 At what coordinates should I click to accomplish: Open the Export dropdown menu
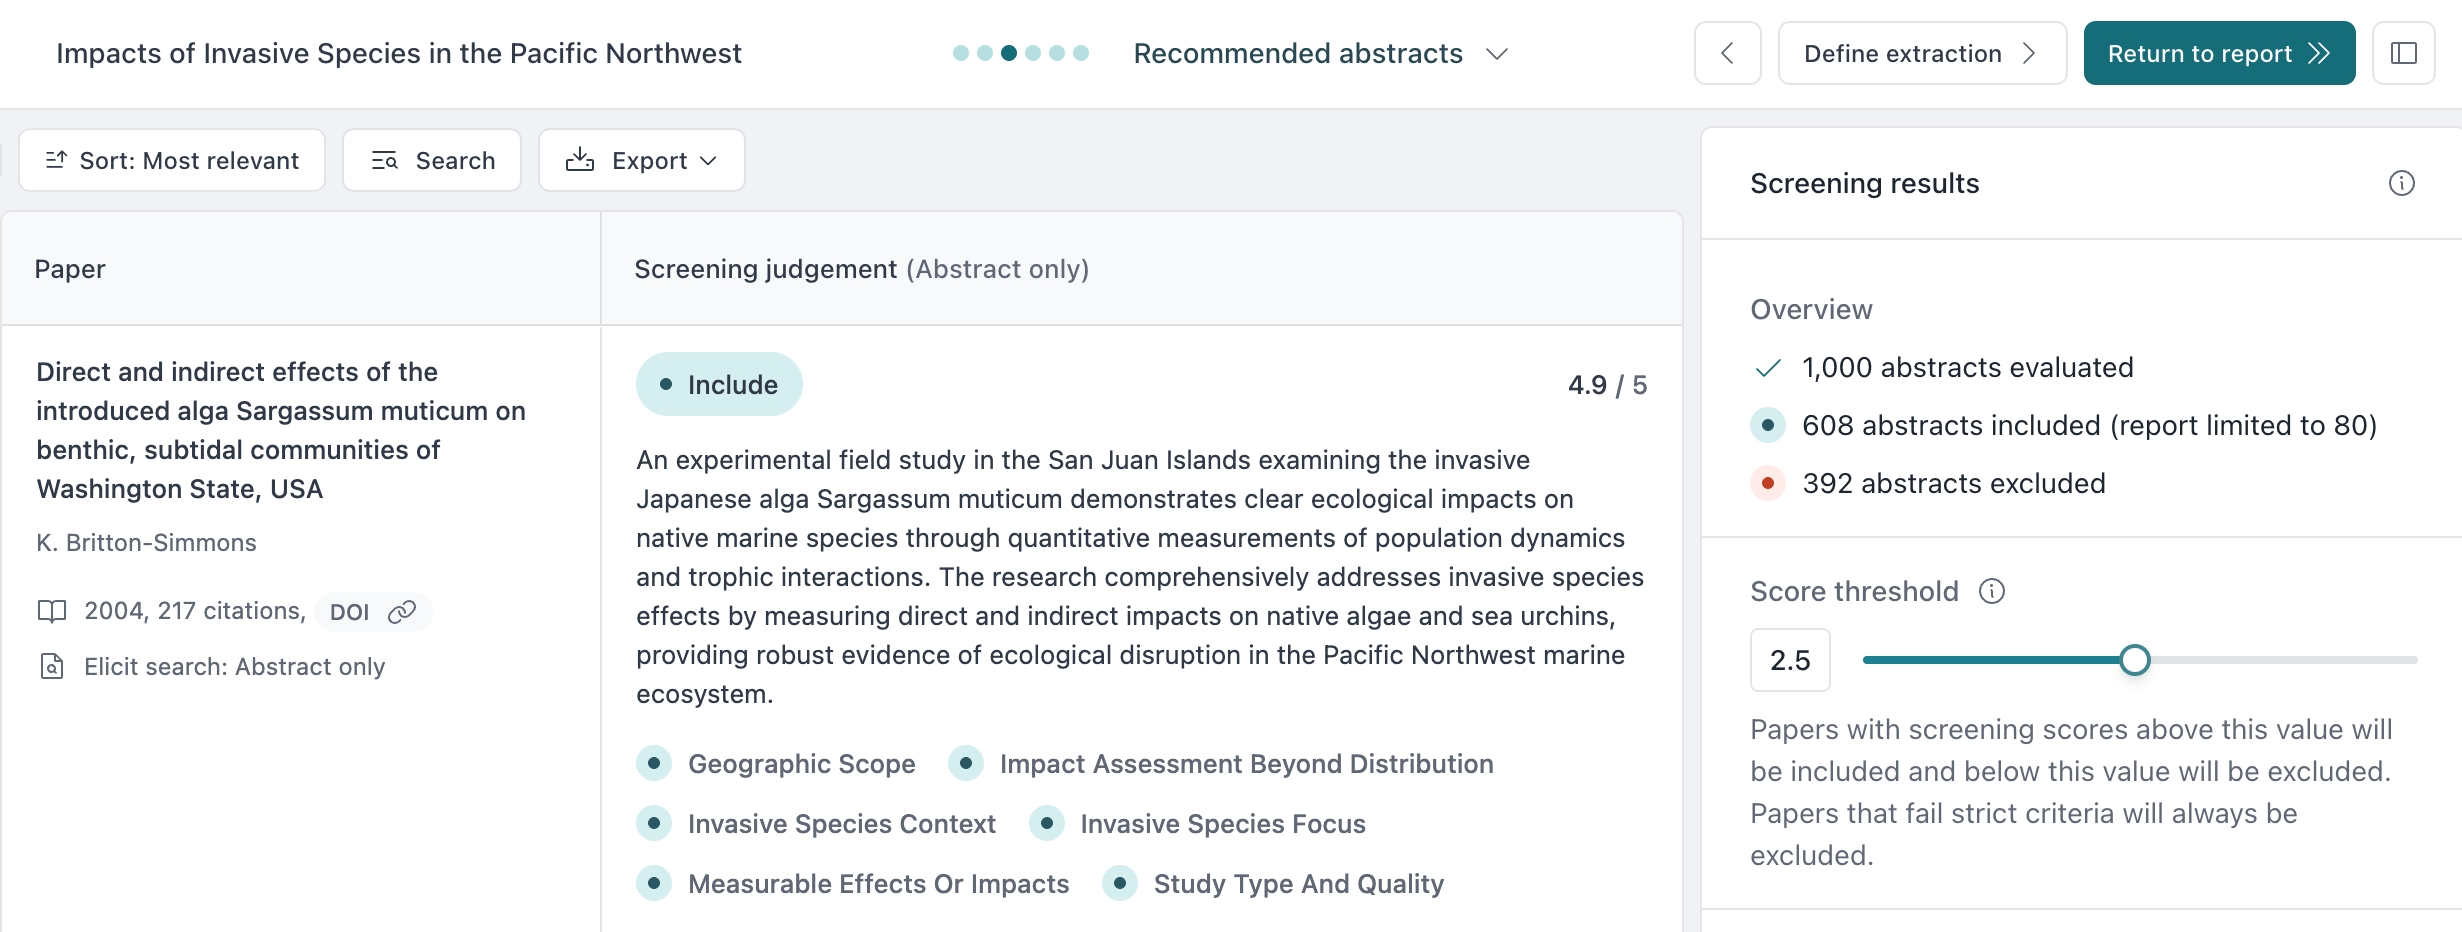[642, 160]
